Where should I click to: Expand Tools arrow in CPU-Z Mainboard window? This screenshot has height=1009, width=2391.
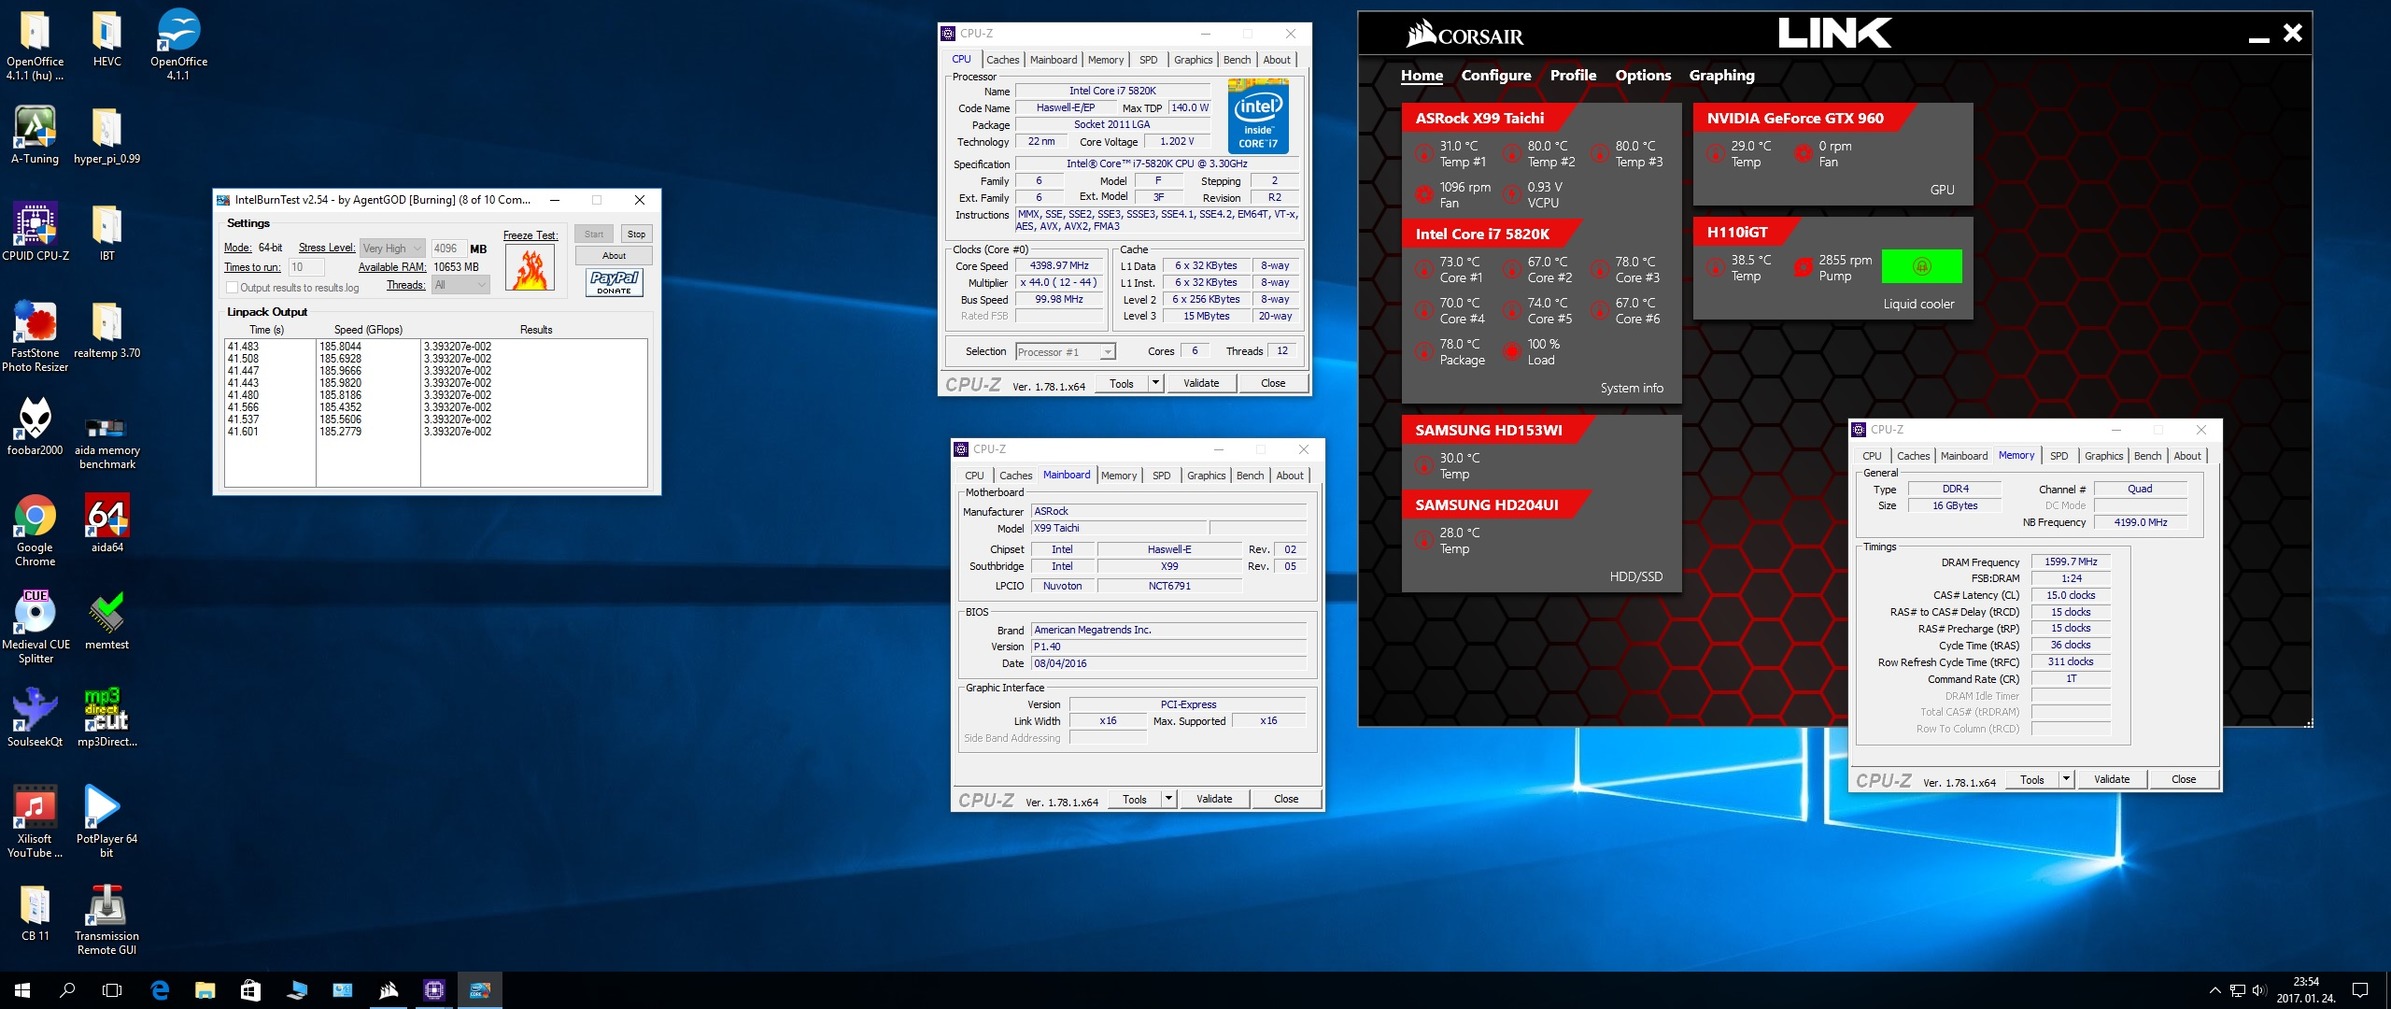click(x=1168, y=799)
